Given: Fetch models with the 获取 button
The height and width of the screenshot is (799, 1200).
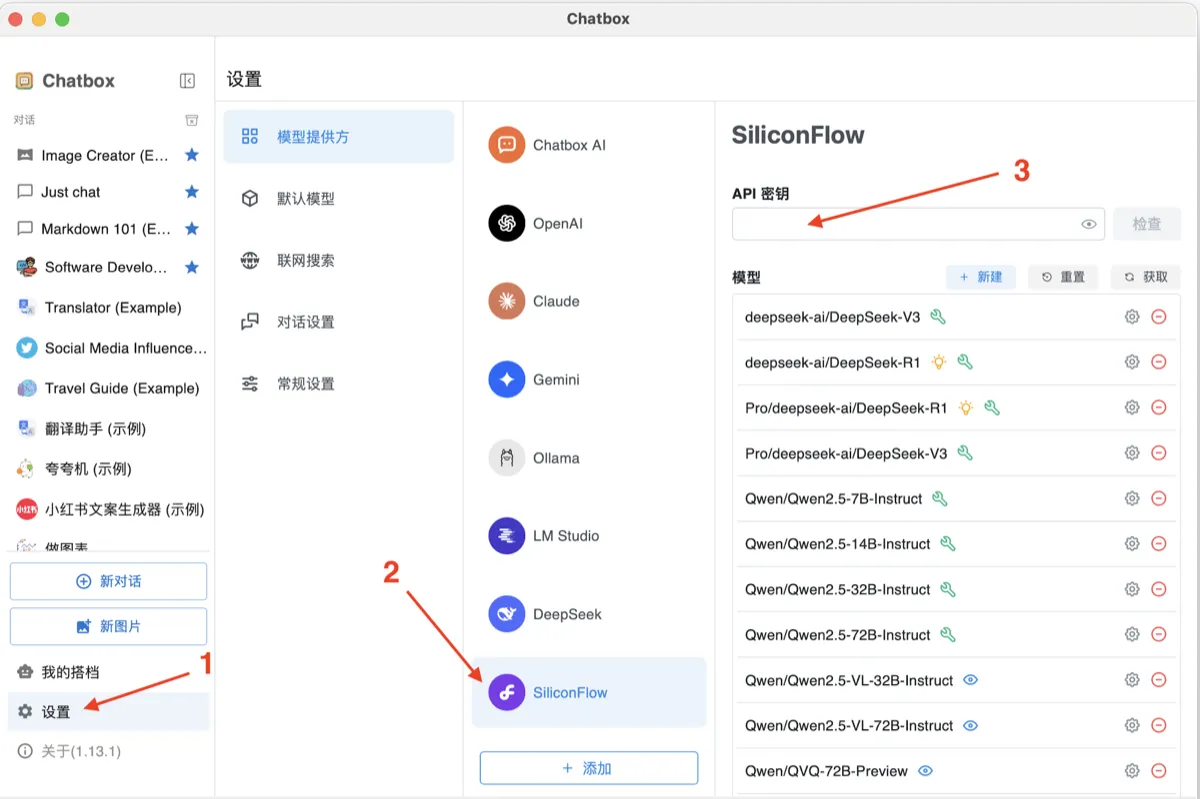Looking at the screenshot, I should (x=1146, y=277).
